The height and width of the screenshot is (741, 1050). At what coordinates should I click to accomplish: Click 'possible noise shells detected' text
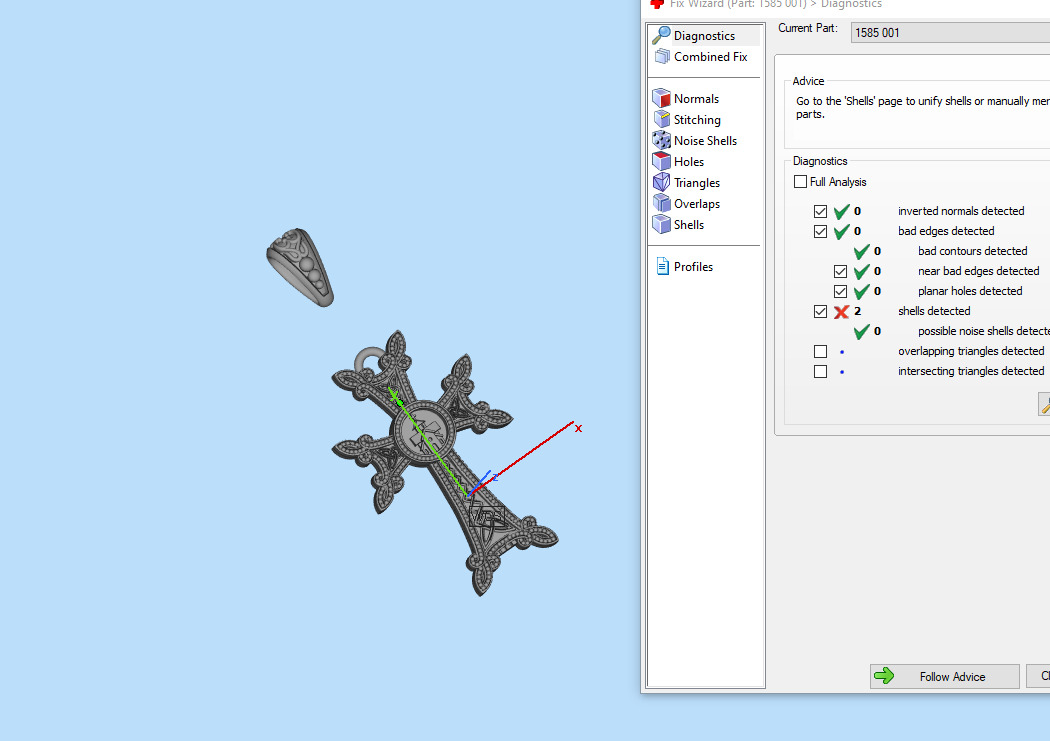pos(984,331)
